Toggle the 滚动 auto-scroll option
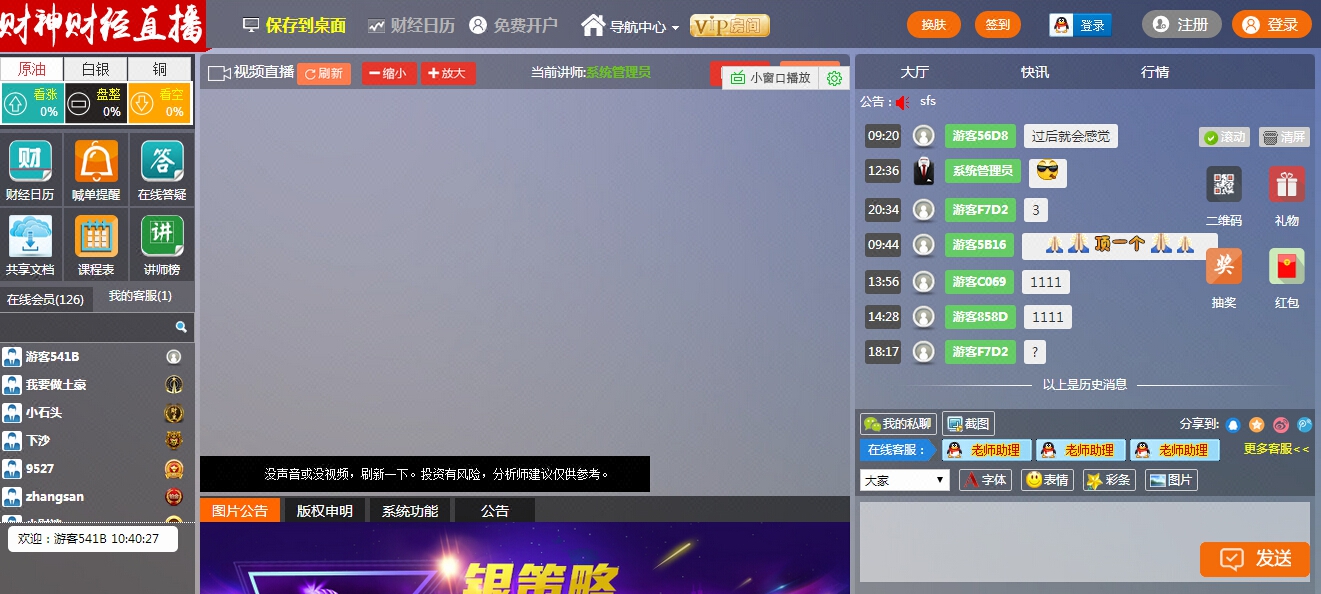Screen dimensions: 1321x594 [1225, 137]
